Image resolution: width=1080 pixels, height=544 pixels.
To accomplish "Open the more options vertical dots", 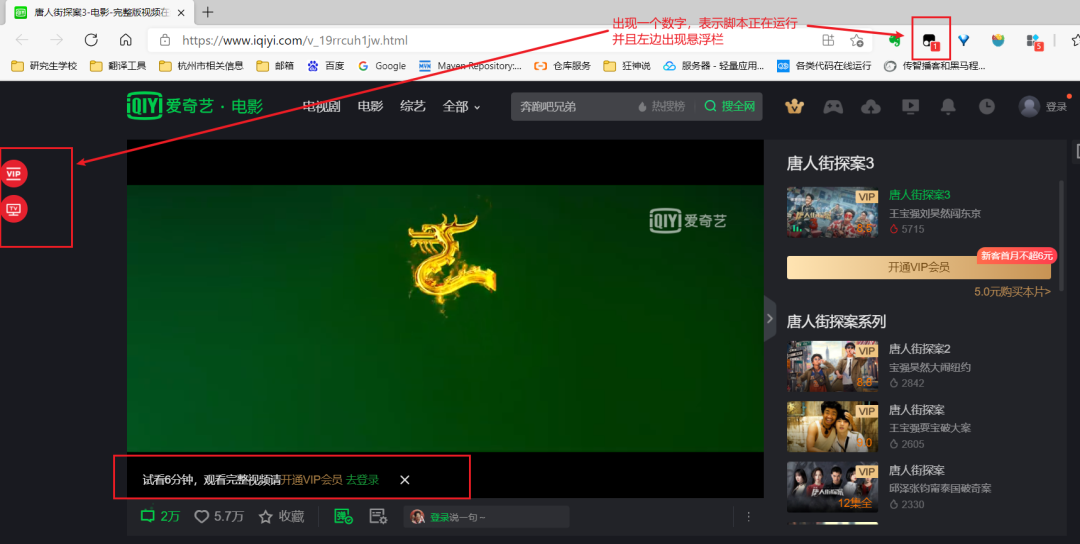I will 749,516.
